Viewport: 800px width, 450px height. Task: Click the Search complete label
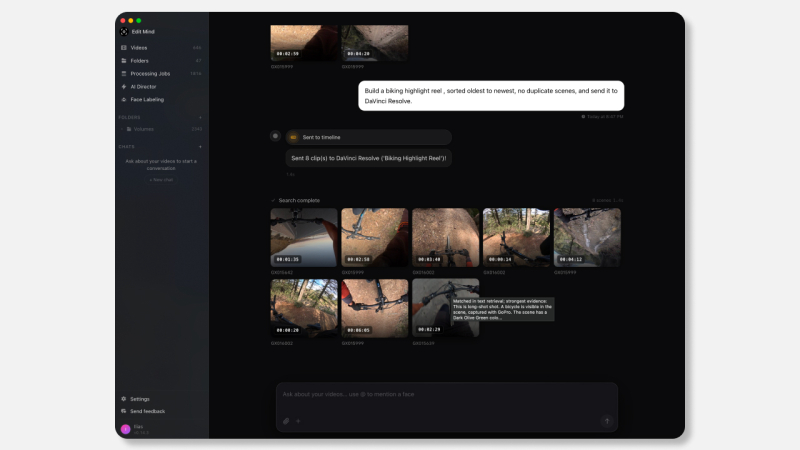pyautogui.click(x=299, y=201)
